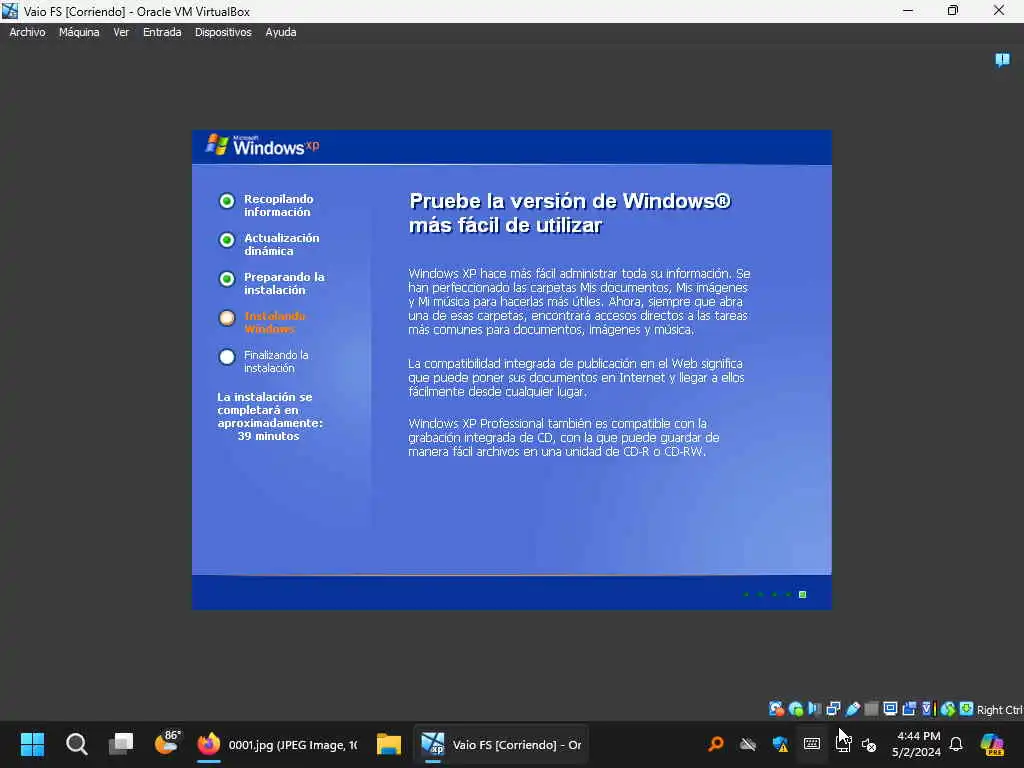The image size is (1024, 768).
Task: Click the optical drive indicator in VirtualBox status bar
Action: click(x=795, y=709)
